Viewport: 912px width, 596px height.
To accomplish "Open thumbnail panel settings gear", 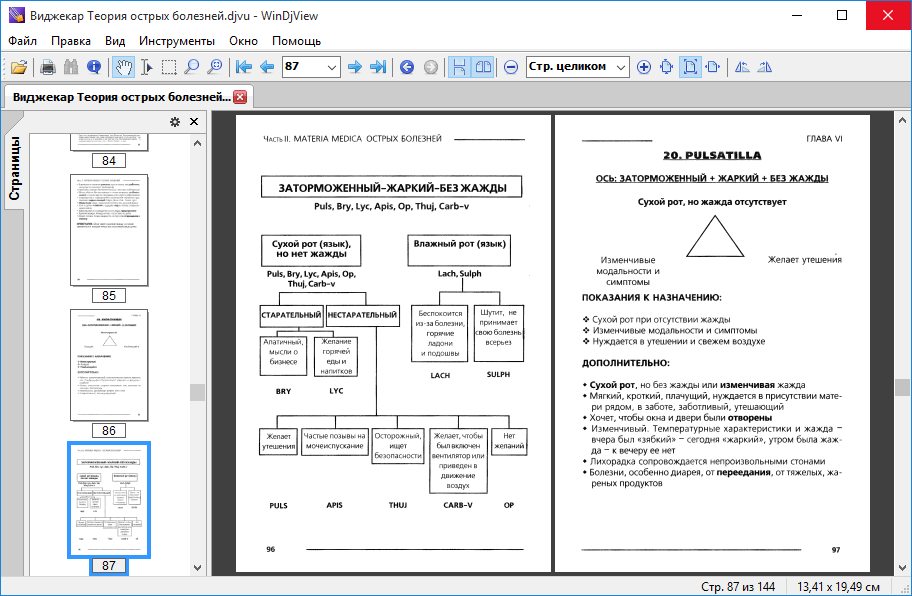I will pos(174,122).
